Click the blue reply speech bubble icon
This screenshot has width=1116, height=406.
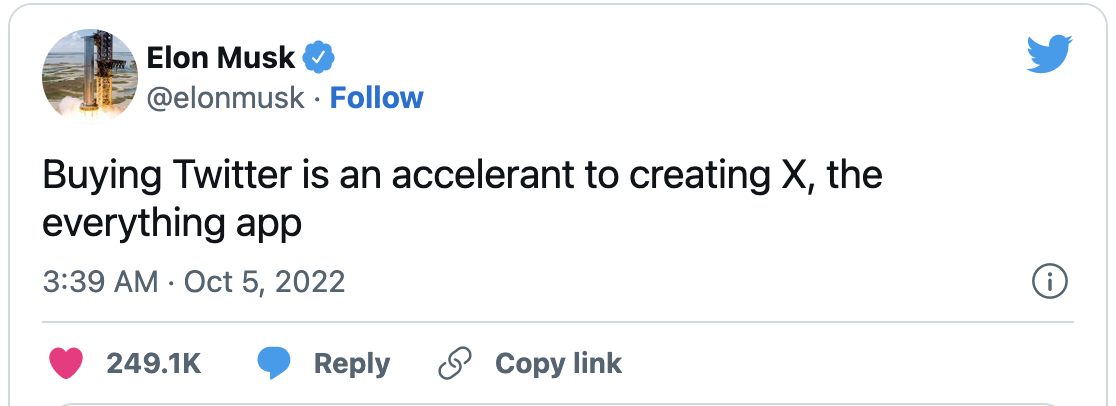click(273, 363)
